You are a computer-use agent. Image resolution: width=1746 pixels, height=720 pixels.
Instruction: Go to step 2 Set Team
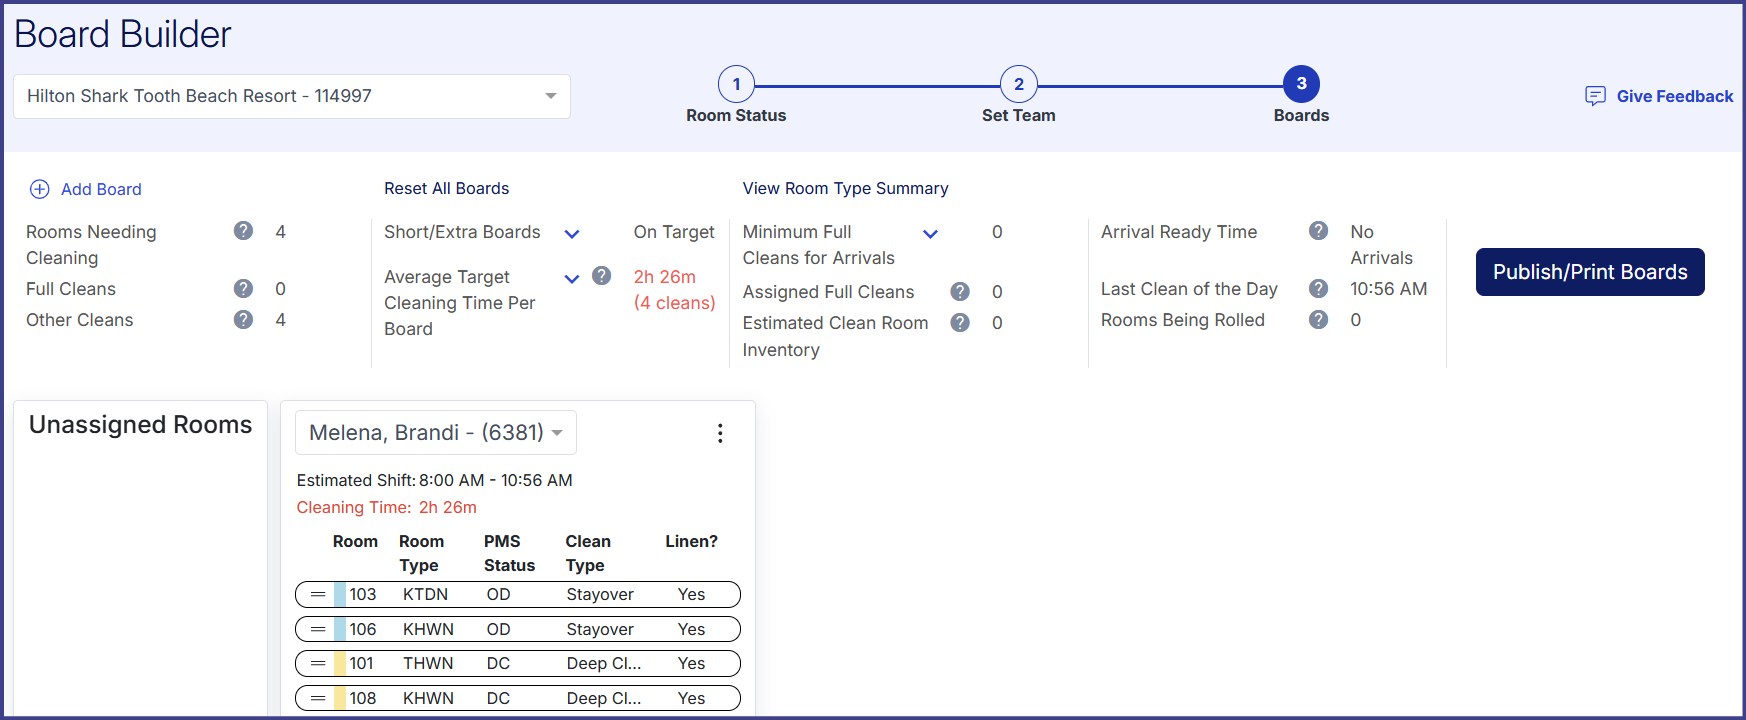coord(1018,85)
